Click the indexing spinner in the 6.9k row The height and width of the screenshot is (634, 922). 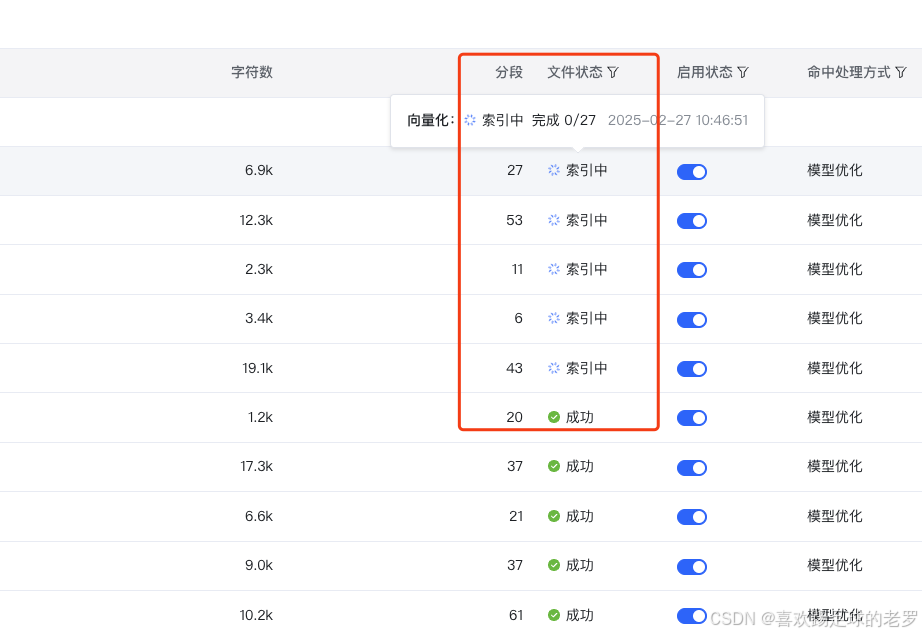554,171
